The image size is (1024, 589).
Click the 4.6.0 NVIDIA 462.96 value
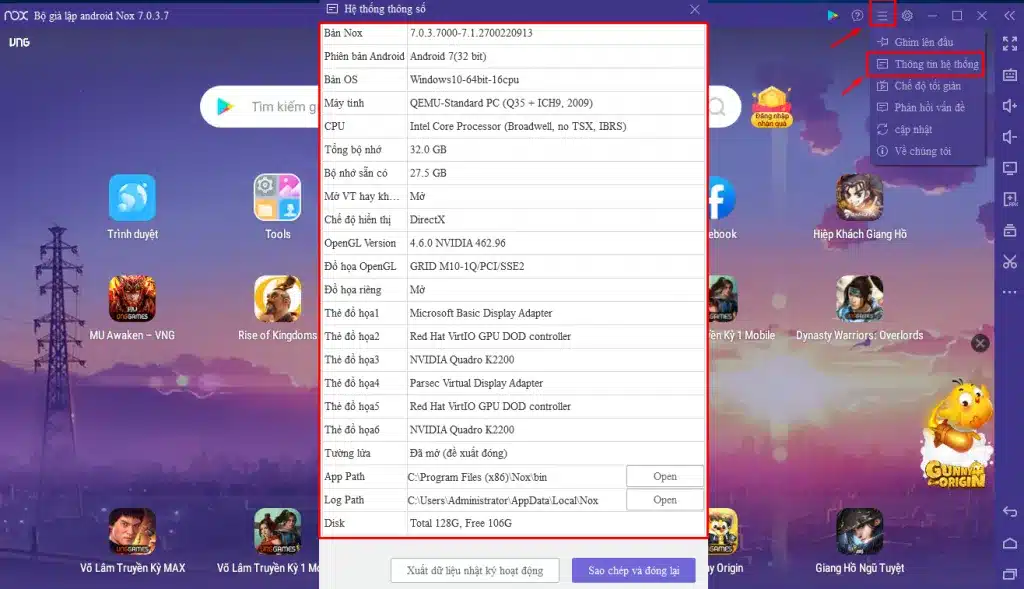point(457,243)
